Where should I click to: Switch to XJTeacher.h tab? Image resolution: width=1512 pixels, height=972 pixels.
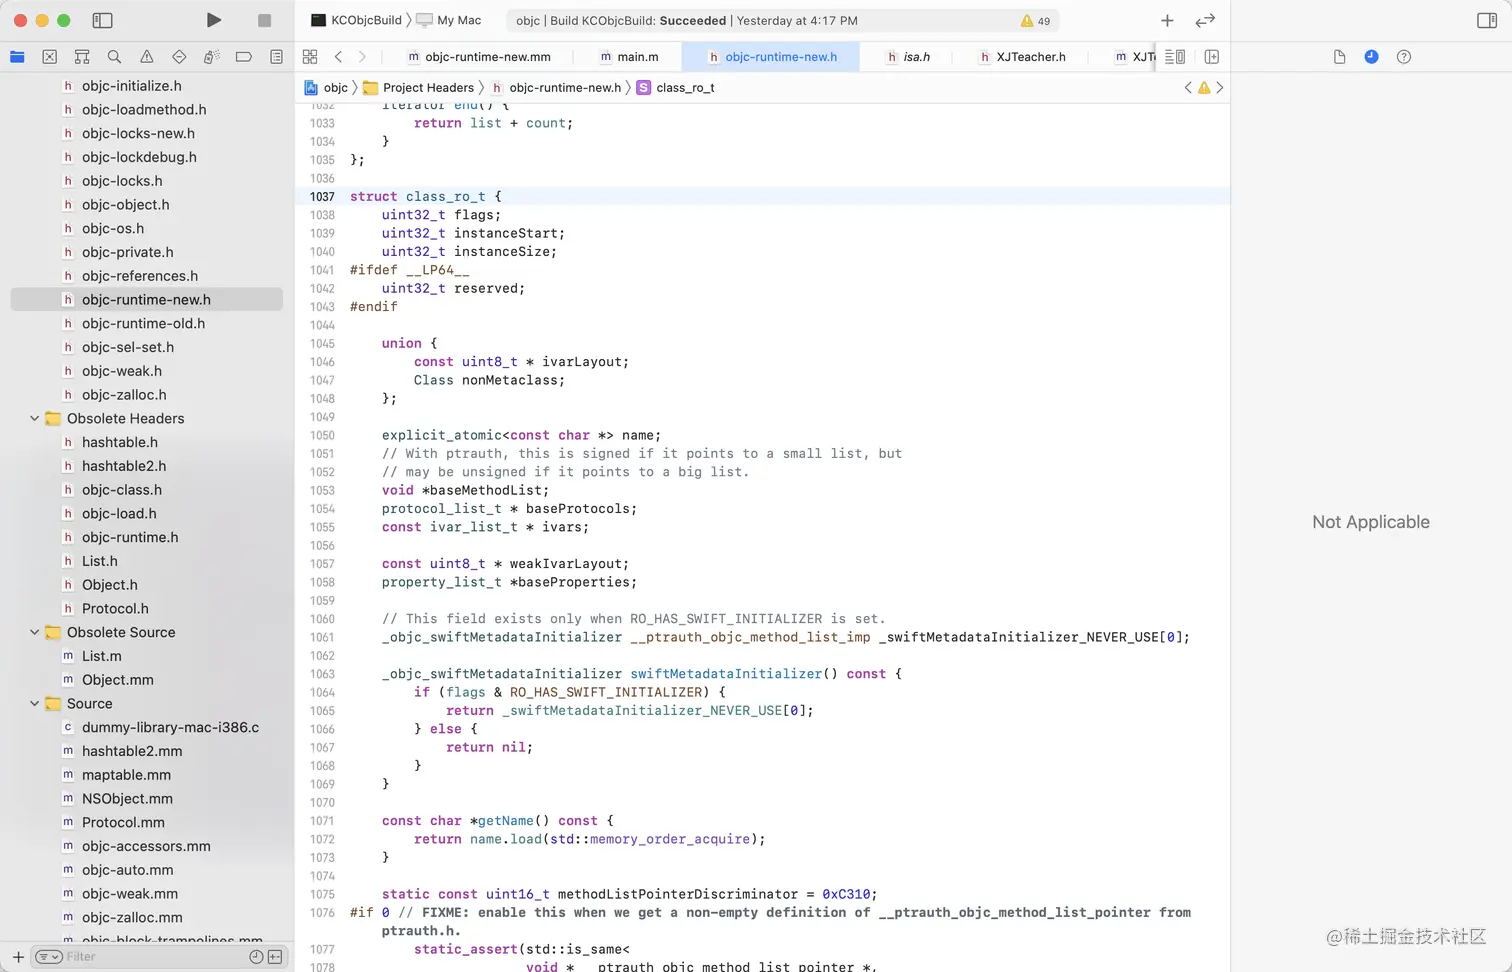click(x=1022, y=57)
